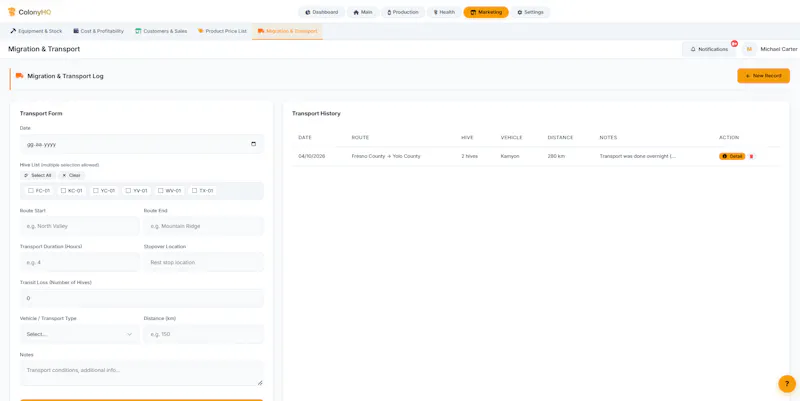Click the Notes text area
The image size is (800, 401).
pos(142,373)
